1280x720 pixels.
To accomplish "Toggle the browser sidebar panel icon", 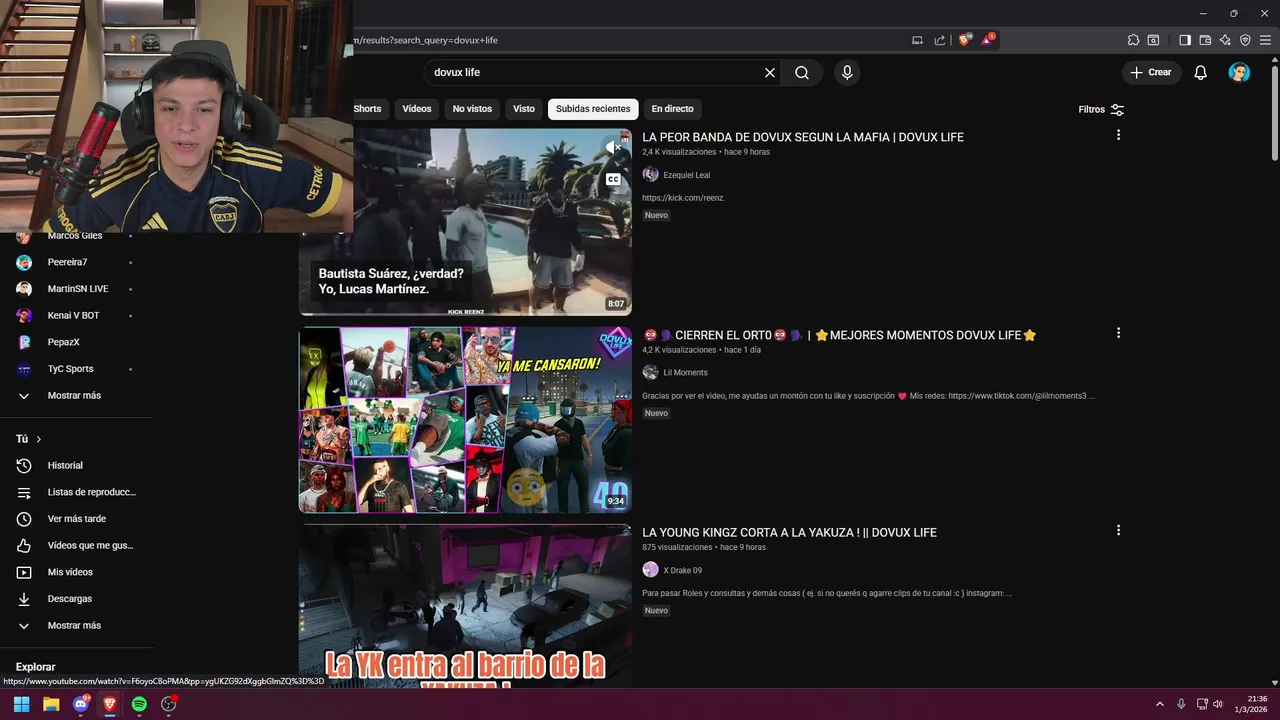I will (x=1185, y=40).
